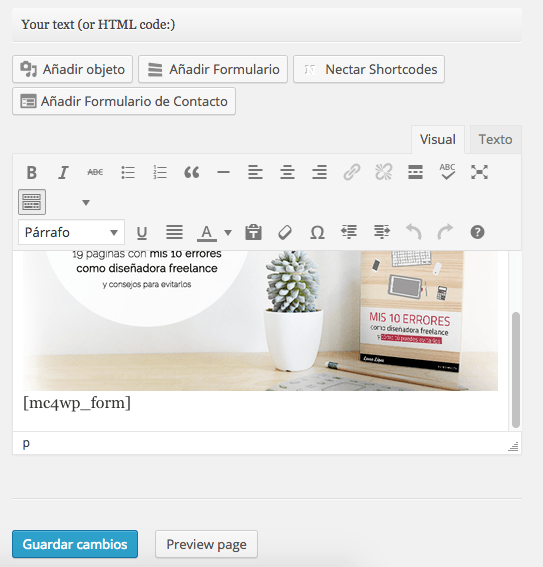
Task: Apply the text color
Action: pyautogui.click(x=207, y=233)
